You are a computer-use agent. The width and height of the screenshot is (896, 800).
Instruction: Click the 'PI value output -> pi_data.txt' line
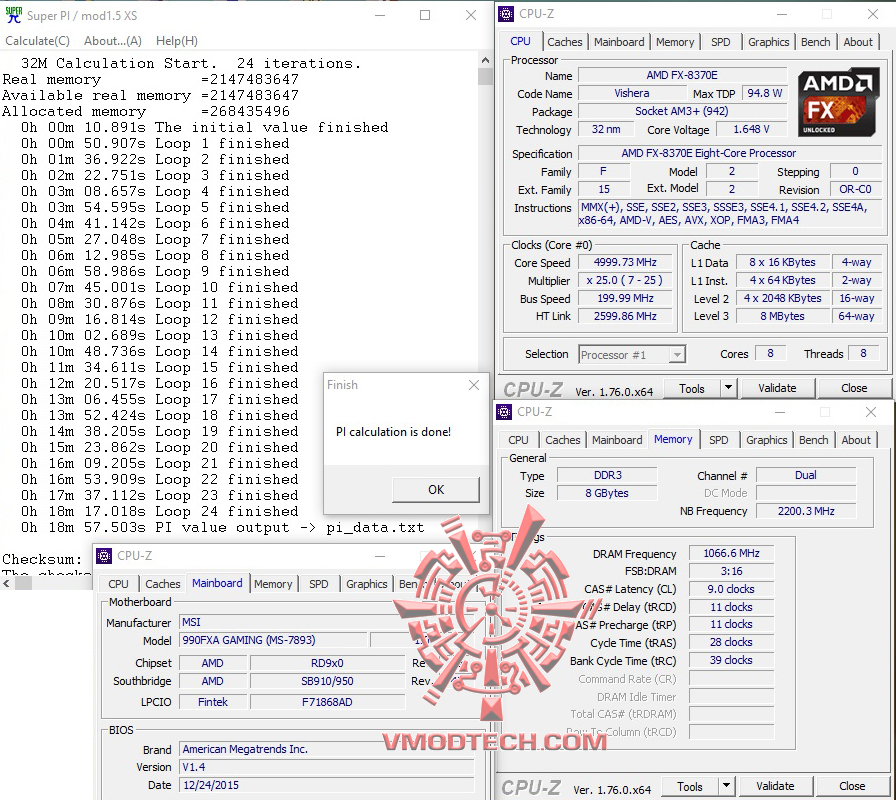[223, 527]
